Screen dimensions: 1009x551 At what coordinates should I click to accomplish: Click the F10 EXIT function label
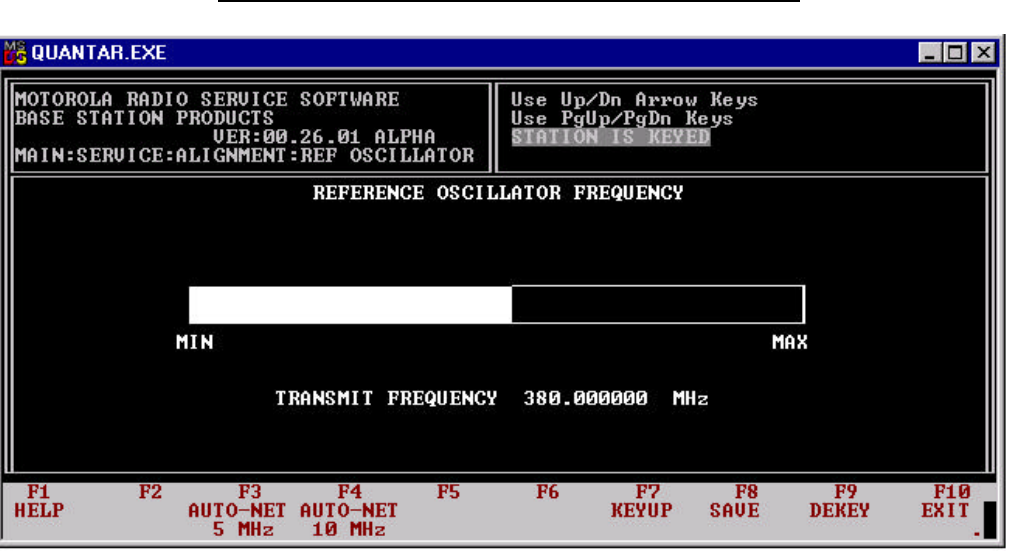pyautogui.click(x=945, y=501)
